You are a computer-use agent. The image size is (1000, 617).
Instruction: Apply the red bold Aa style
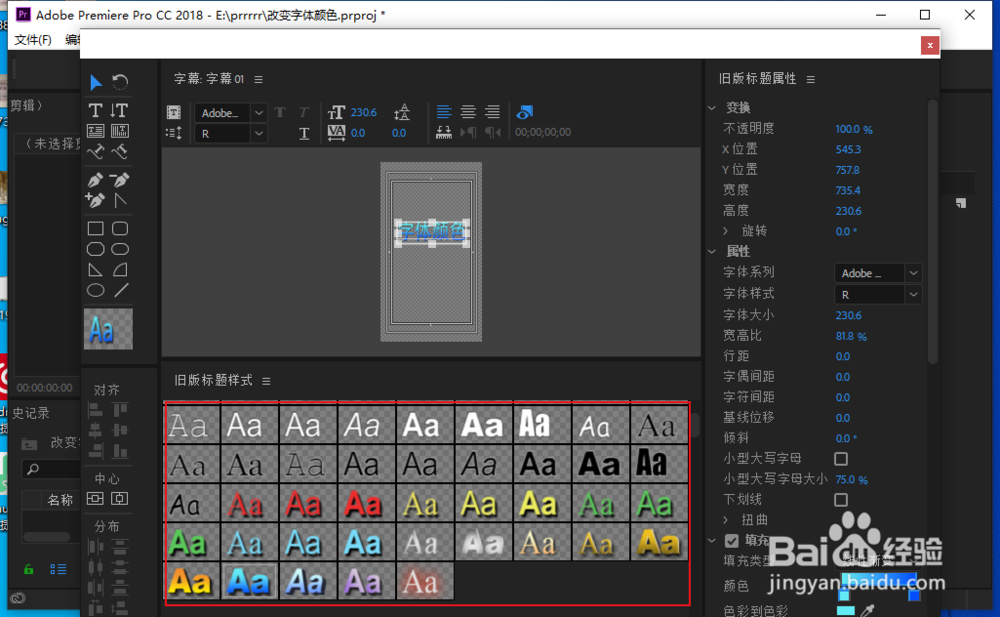[362, 505]
